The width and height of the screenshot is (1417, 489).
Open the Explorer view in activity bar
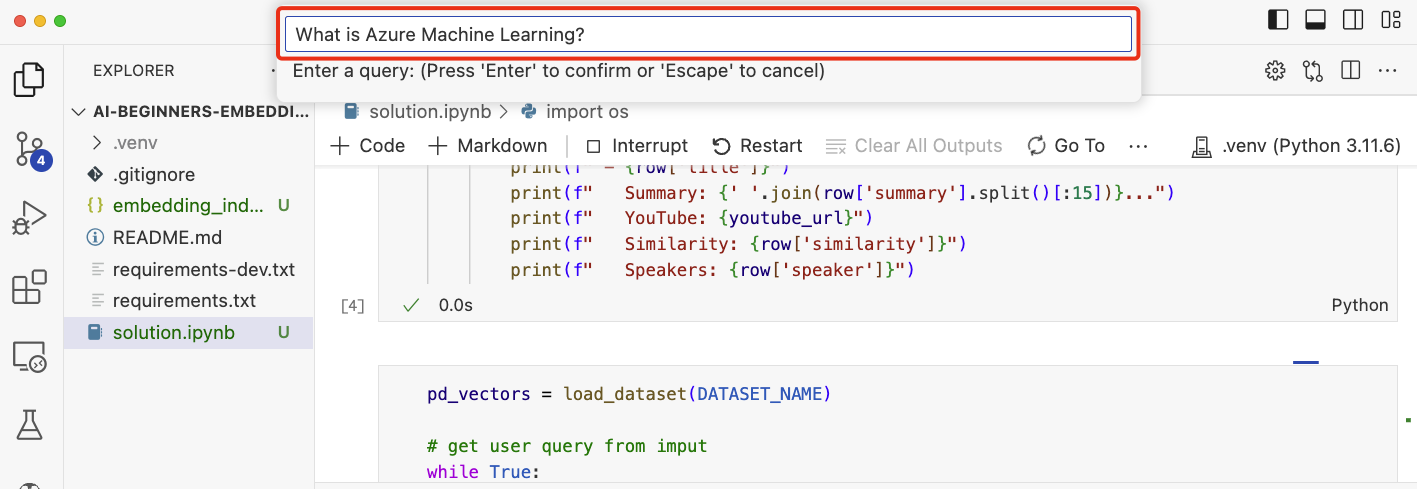tap(29, 80)
